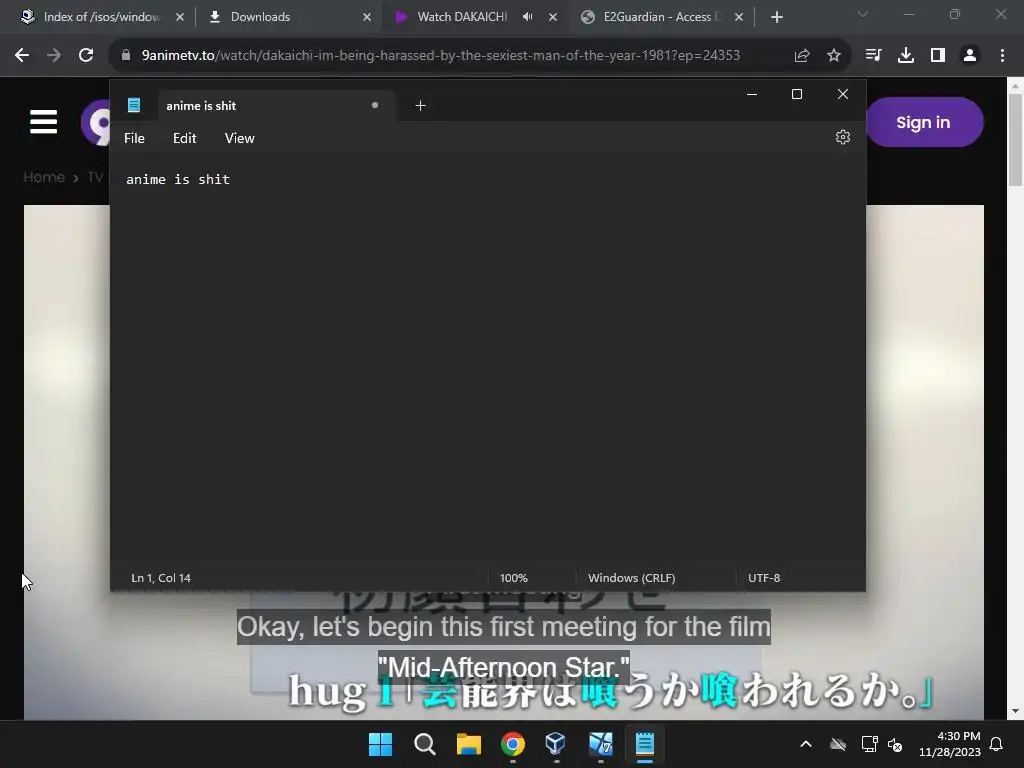Open Chrome three-dot menu

[x=1002, y=55]
